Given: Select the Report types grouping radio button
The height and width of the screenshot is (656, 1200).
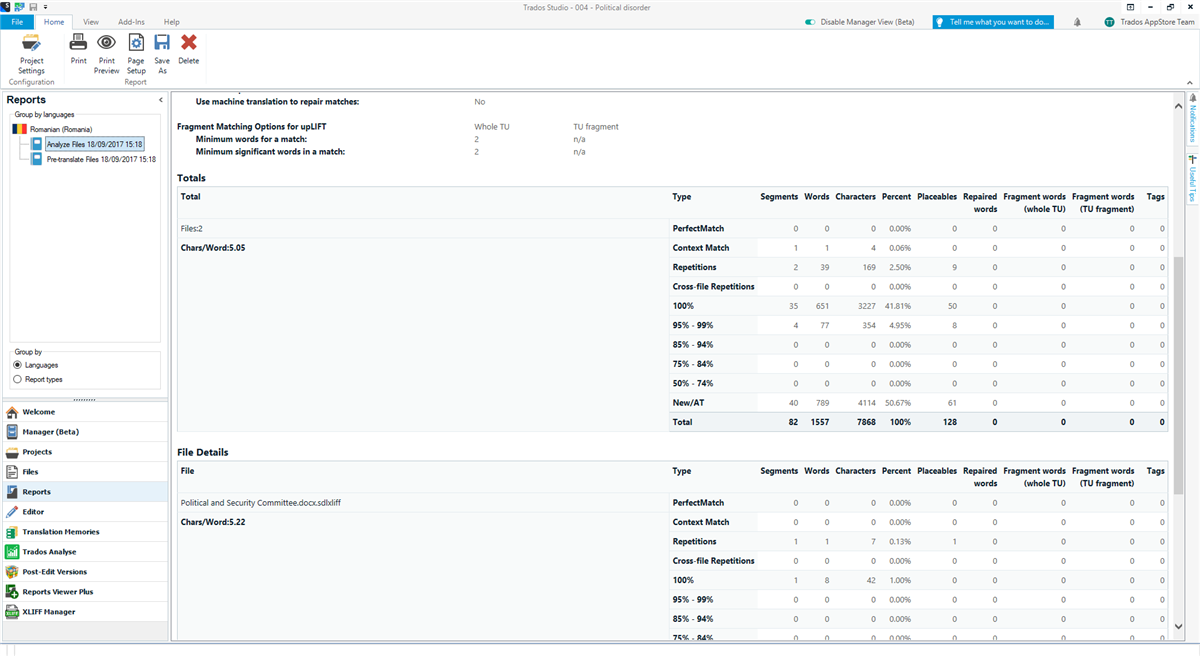Looking at the screenshot, I should tap(17, 379).
